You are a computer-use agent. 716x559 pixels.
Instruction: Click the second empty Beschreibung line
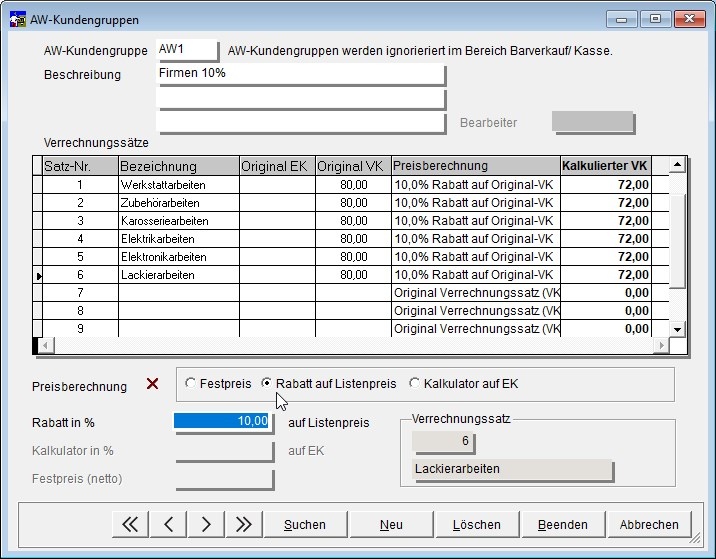click(x=300, y=99)
